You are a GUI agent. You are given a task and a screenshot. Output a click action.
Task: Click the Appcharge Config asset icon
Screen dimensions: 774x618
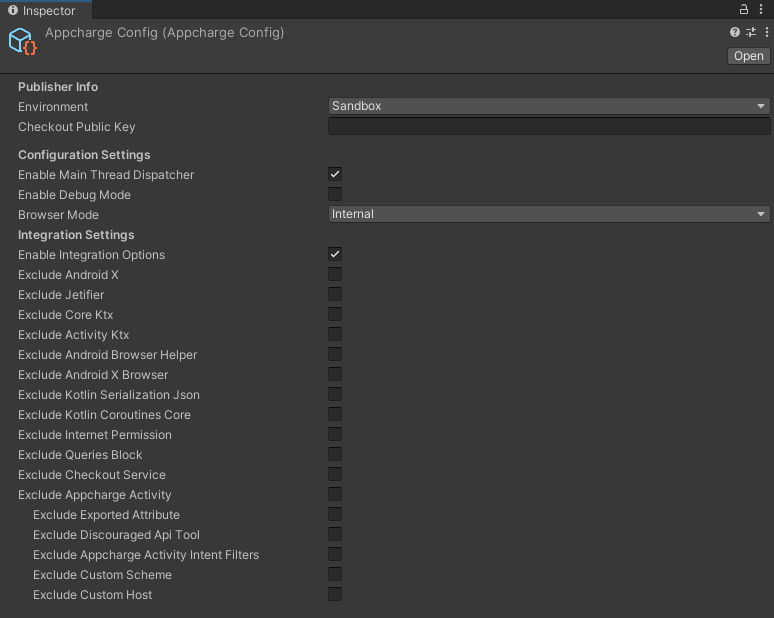click(x=23, y=41)
